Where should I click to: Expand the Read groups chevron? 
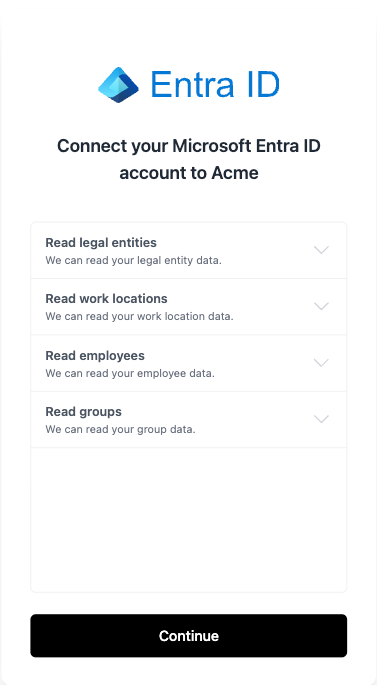point(321,419)
